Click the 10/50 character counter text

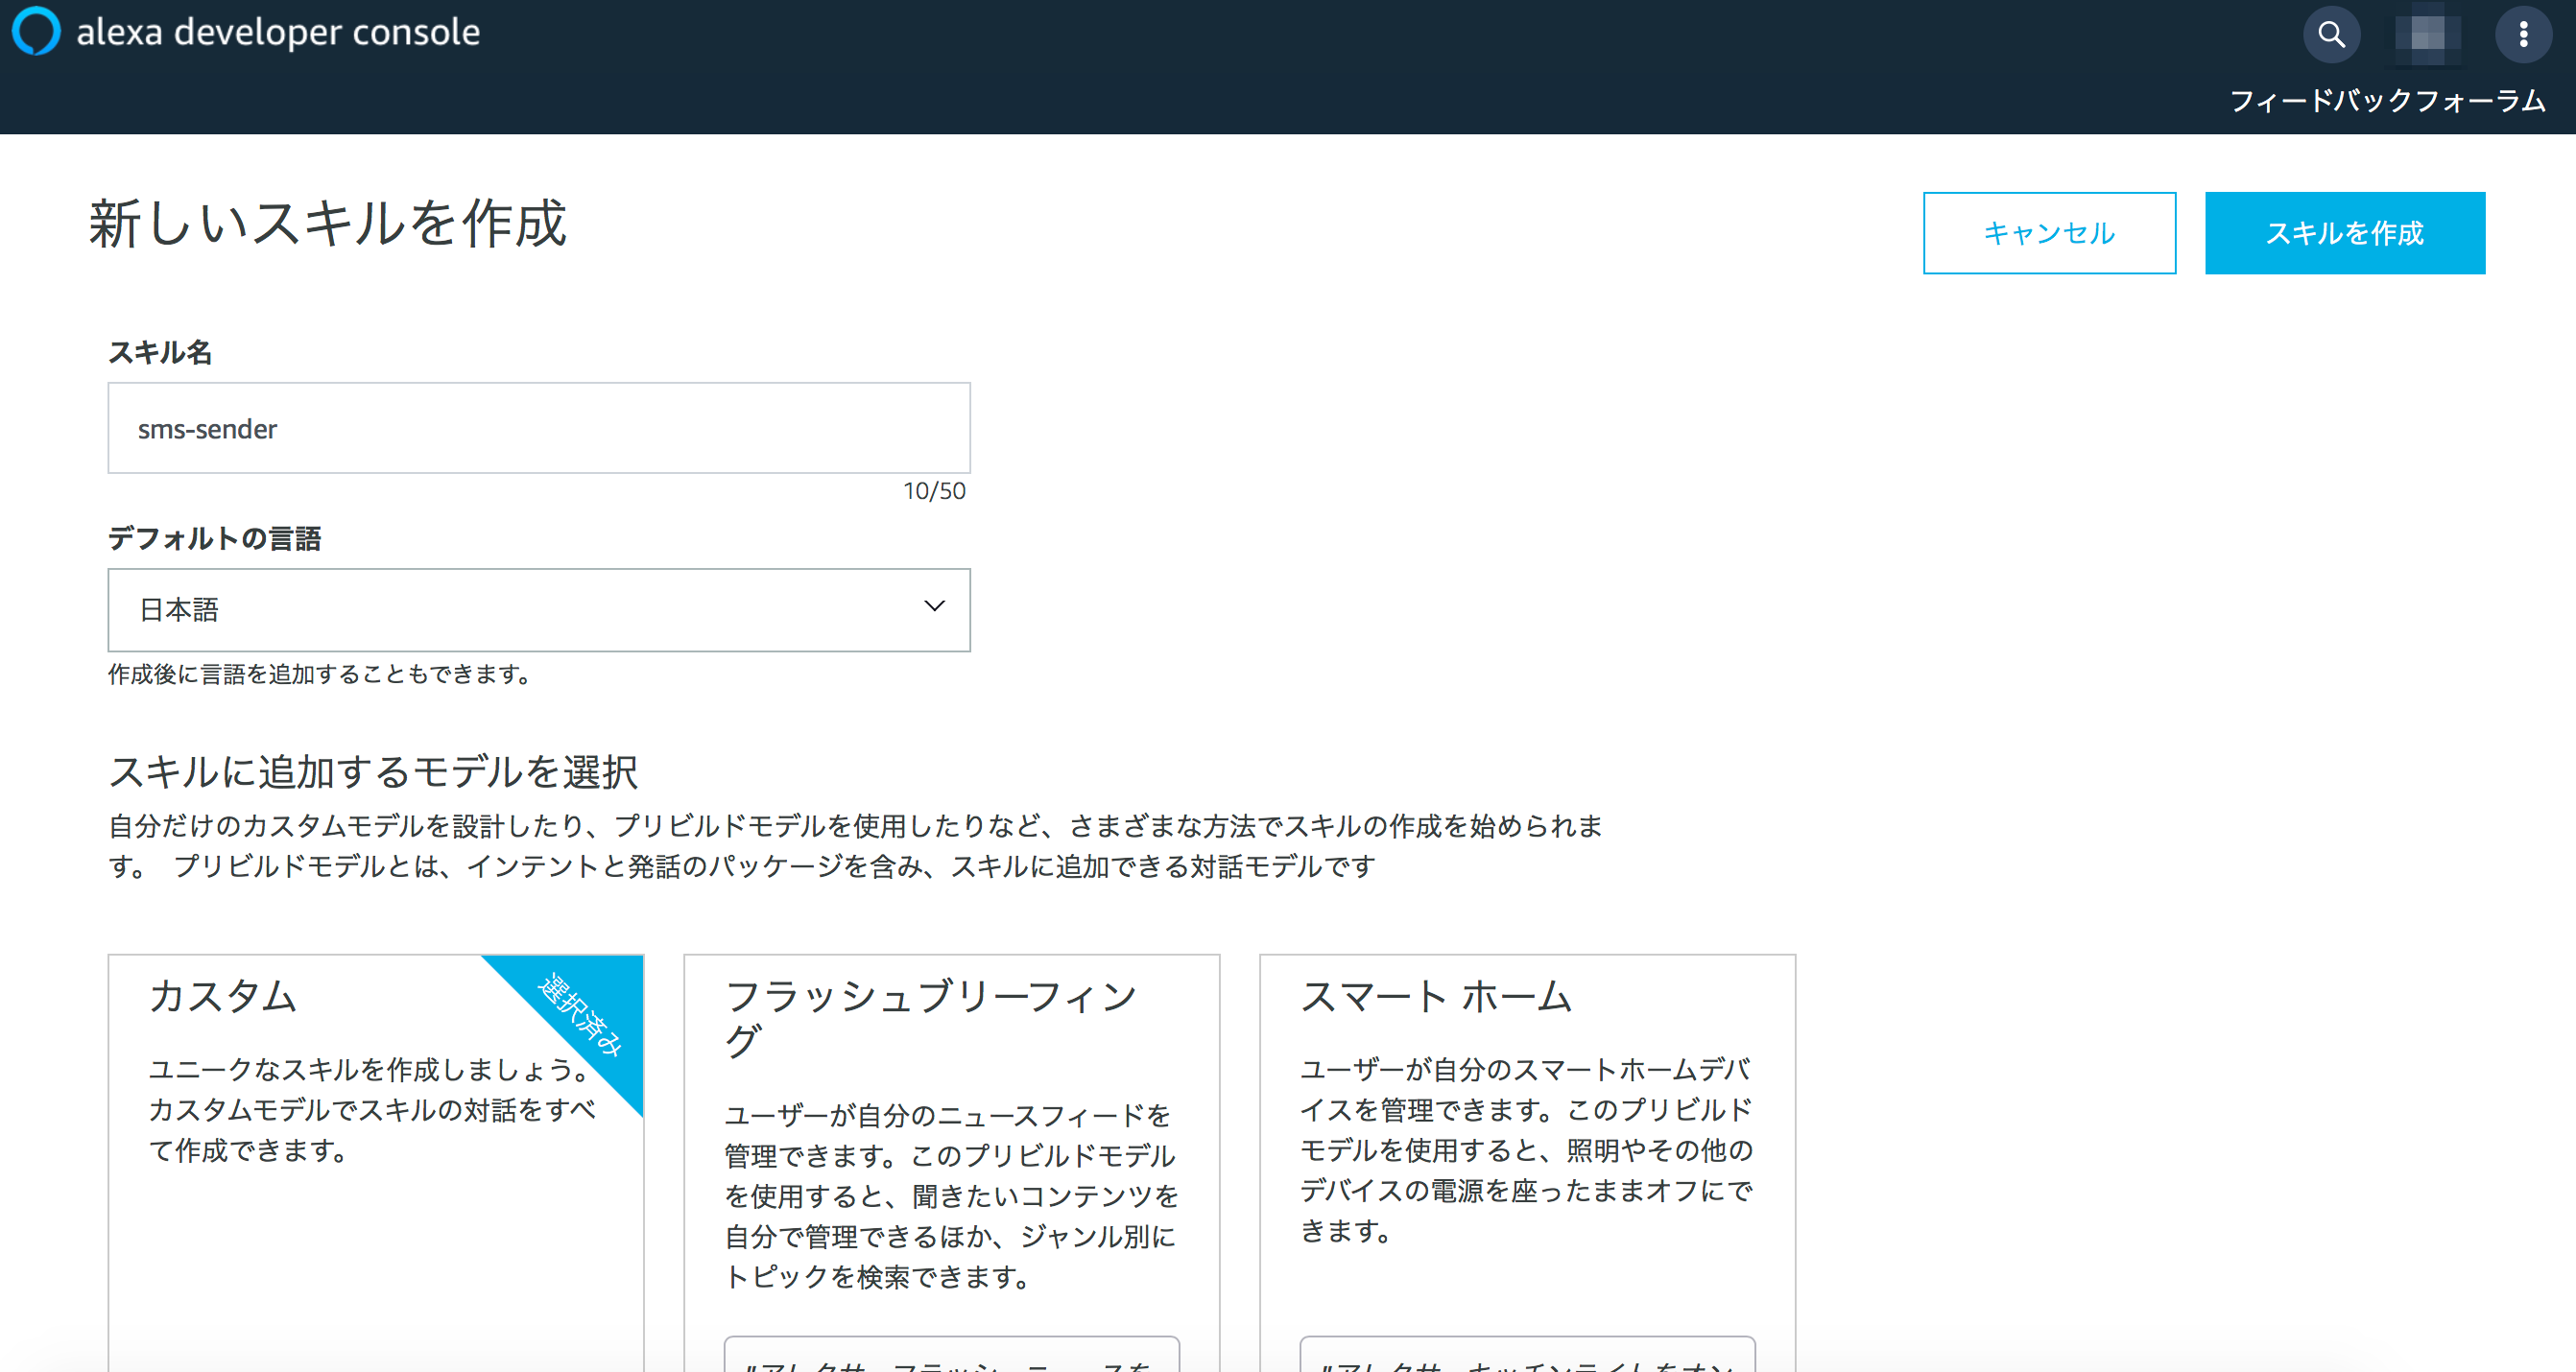934,491
